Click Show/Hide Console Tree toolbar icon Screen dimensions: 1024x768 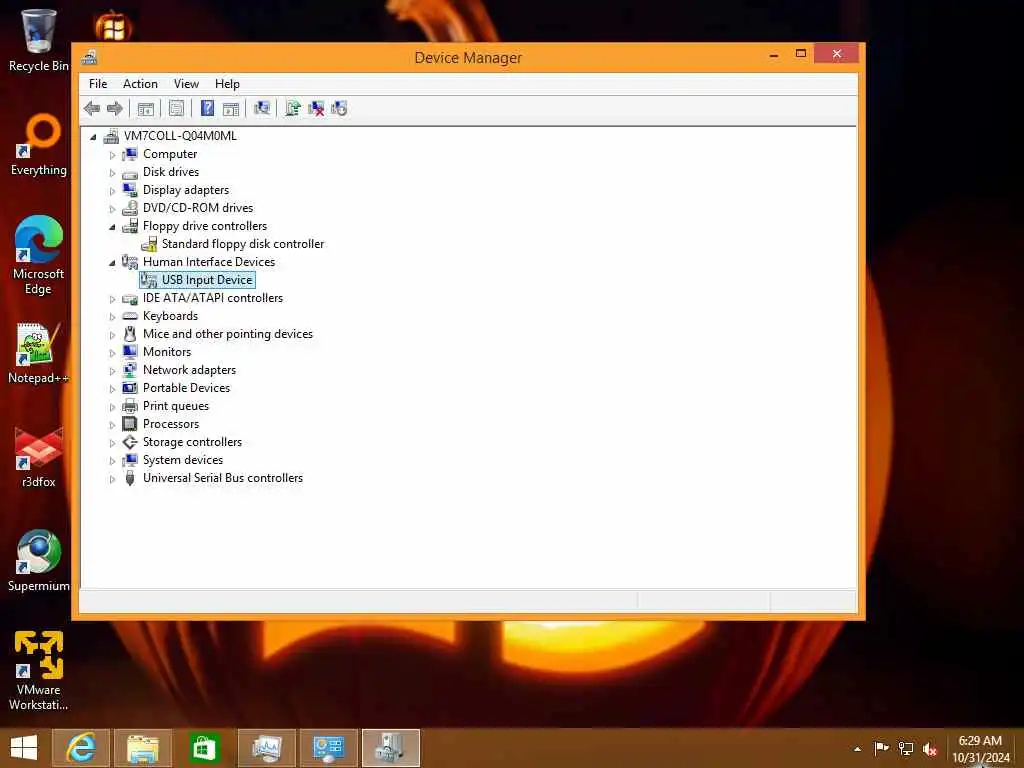click(146, 108)
